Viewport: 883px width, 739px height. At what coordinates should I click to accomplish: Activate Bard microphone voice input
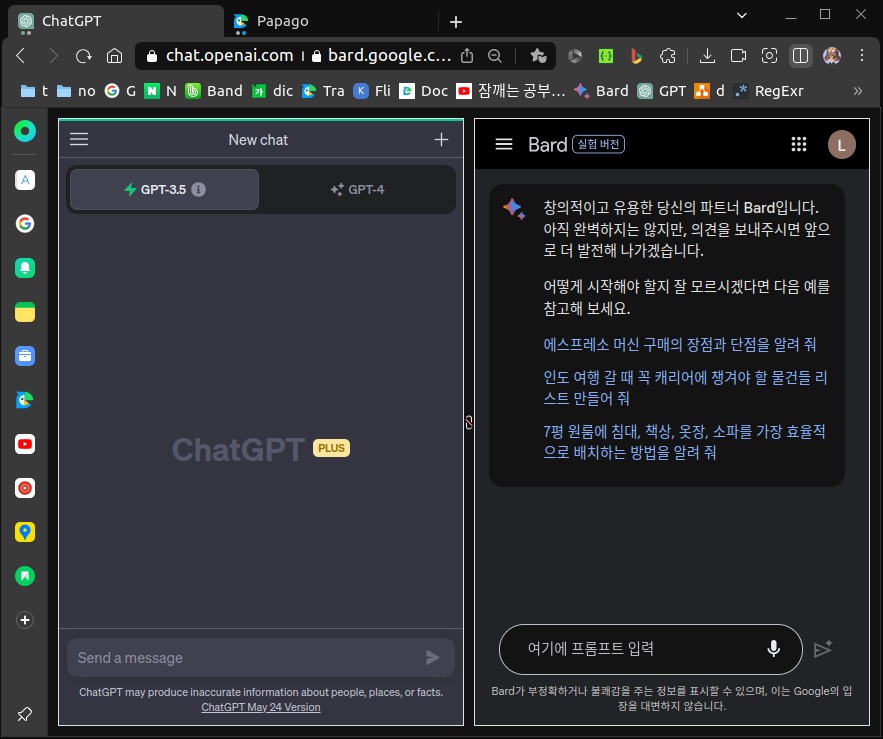tap(774, 648)
